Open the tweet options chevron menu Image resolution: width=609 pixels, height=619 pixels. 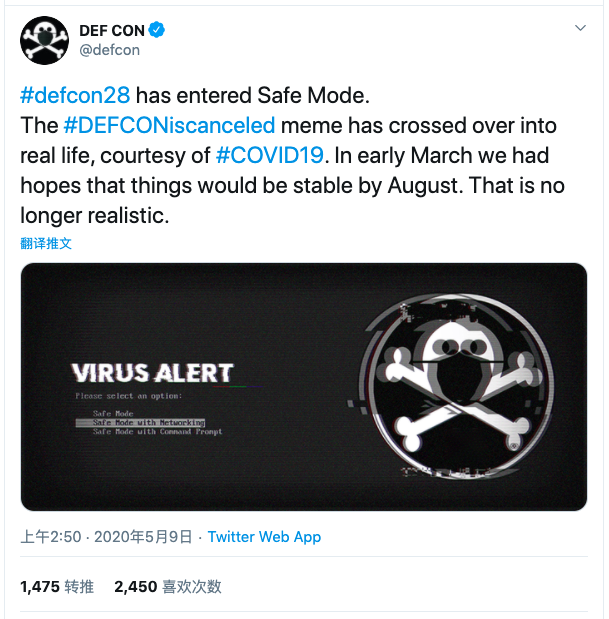point(580,30)
